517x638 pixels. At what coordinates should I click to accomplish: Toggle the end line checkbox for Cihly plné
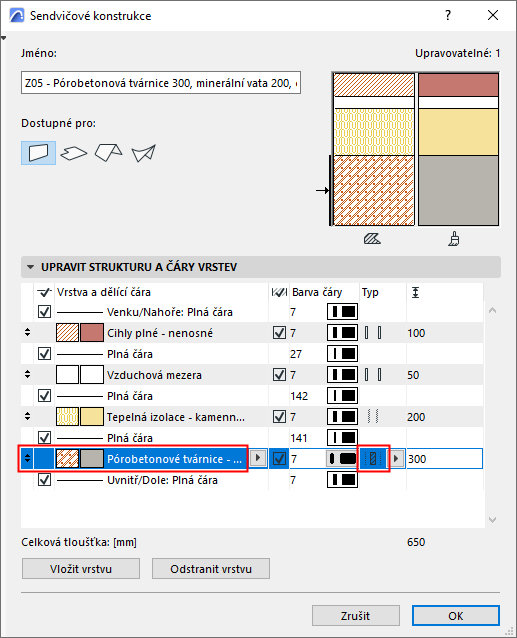pos(279,333)
